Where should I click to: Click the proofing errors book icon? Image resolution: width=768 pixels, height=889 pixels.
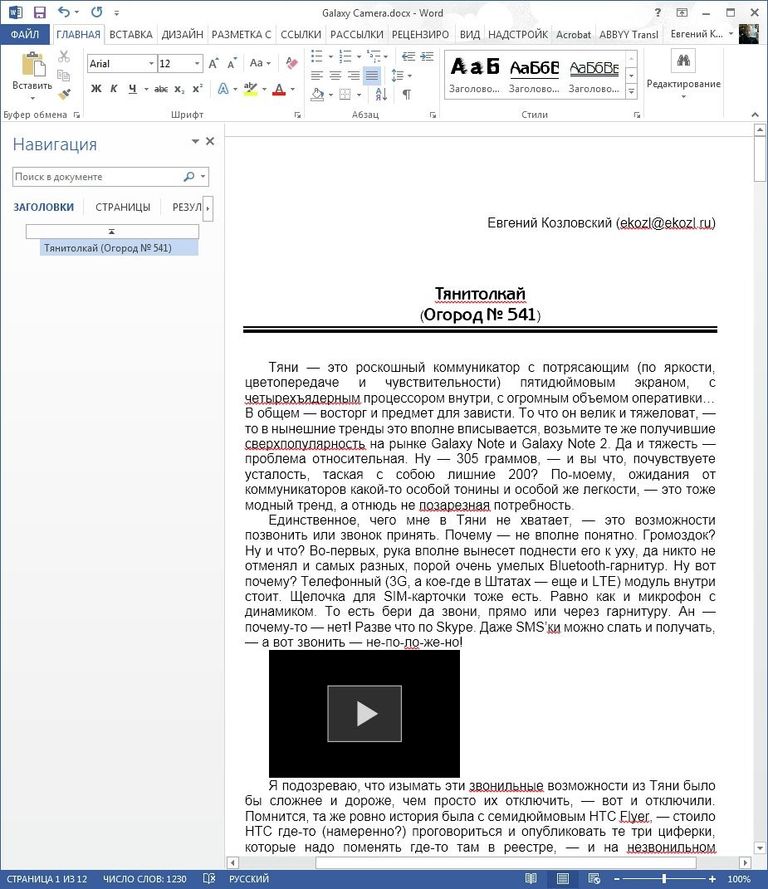(x=209, y=879)
